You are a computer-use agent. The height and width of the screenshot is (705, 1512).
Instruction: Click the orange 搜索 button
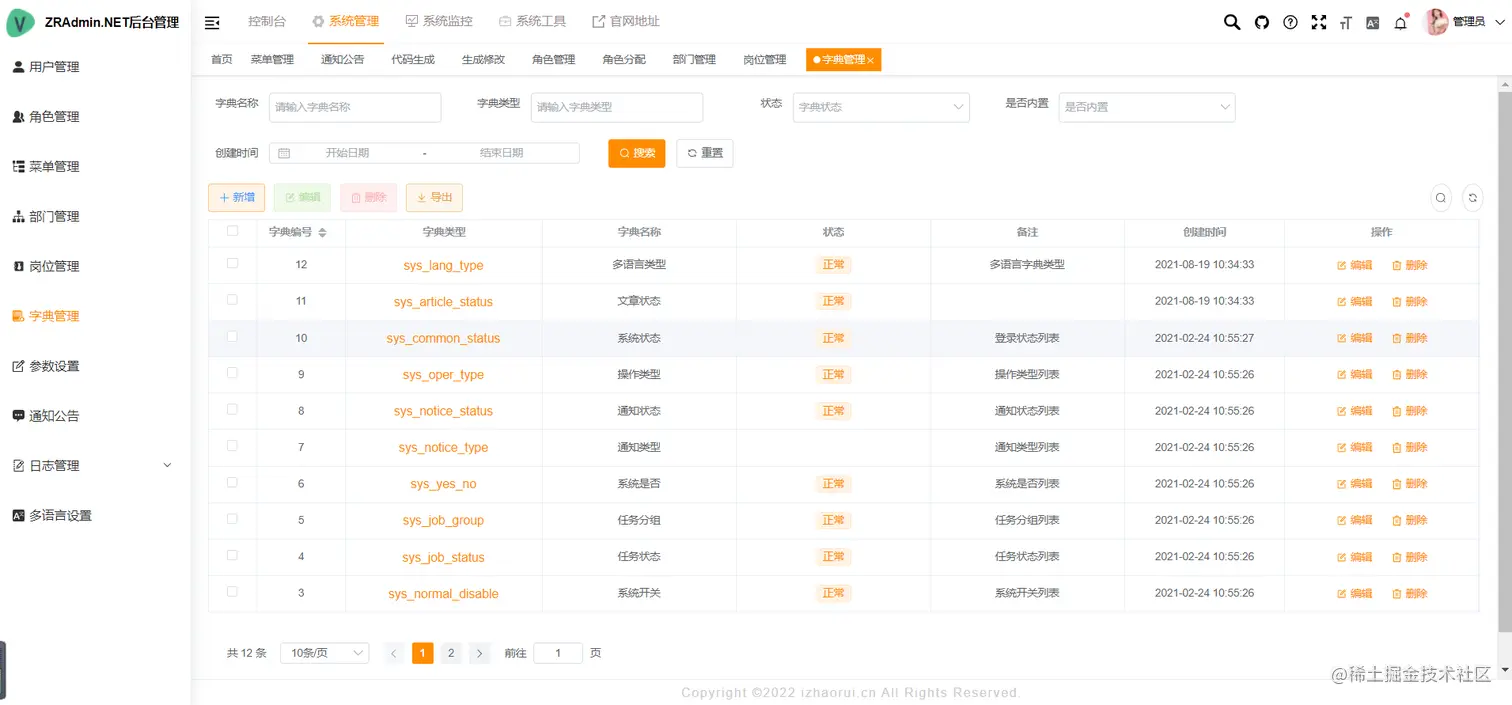tap(637, 153)
